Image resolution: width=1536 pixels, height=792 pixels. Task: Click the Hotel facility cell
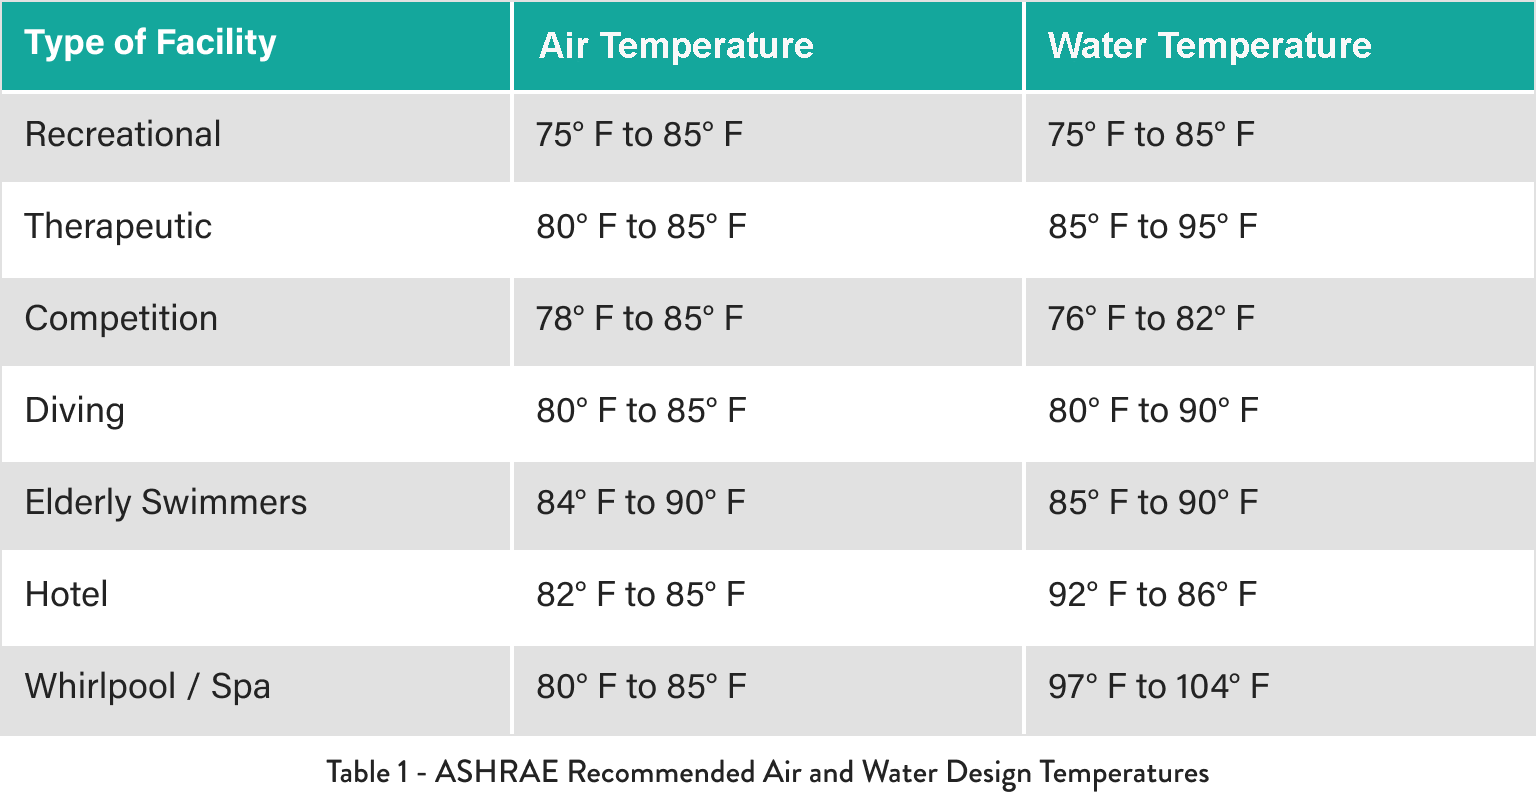[66, 595]
